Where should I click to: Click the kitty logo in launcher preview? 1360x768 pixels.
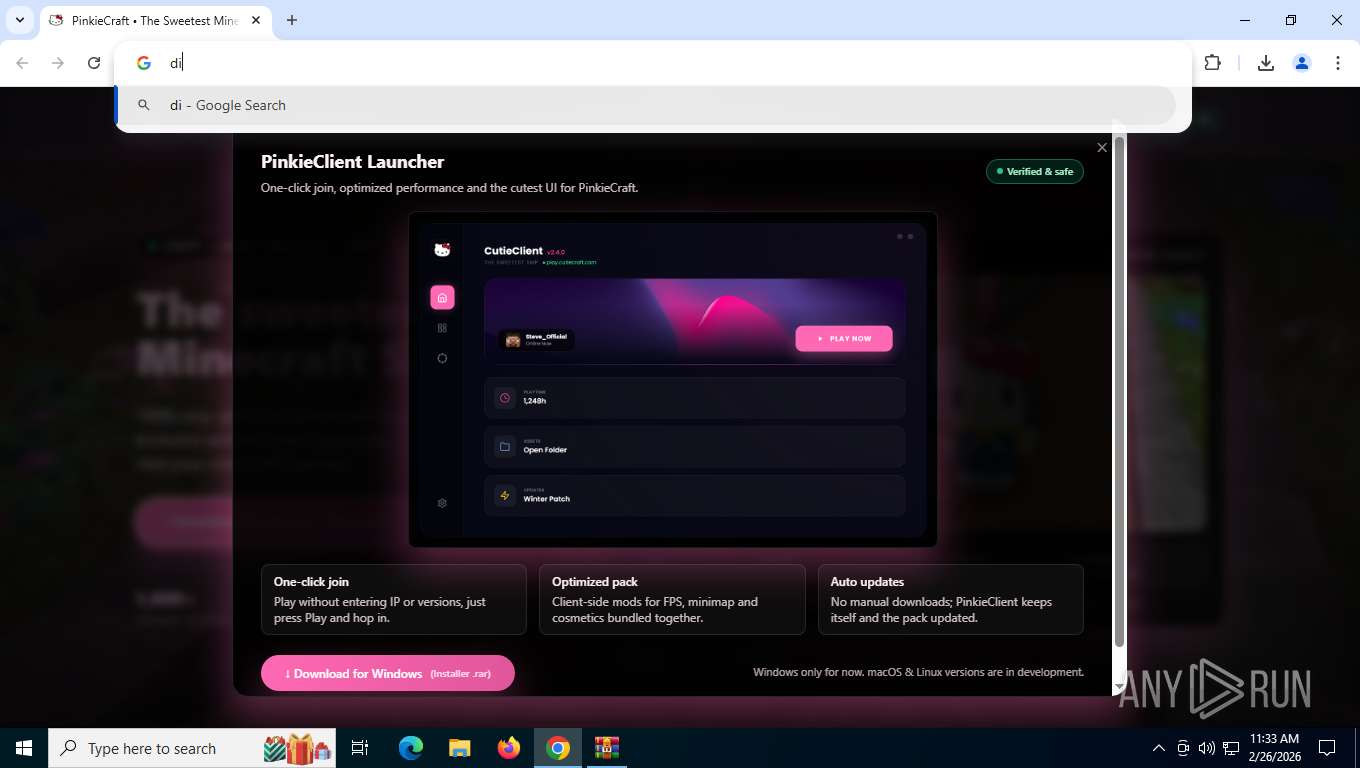(x=442, y=250)
